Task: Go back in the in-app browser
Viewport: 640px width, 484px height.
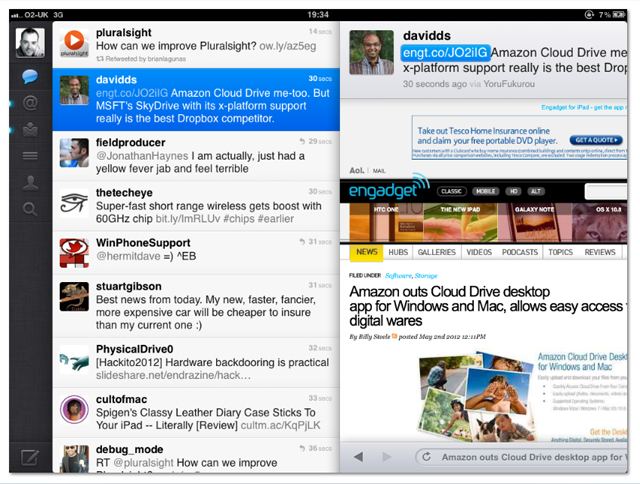Action: coord(359,457)
